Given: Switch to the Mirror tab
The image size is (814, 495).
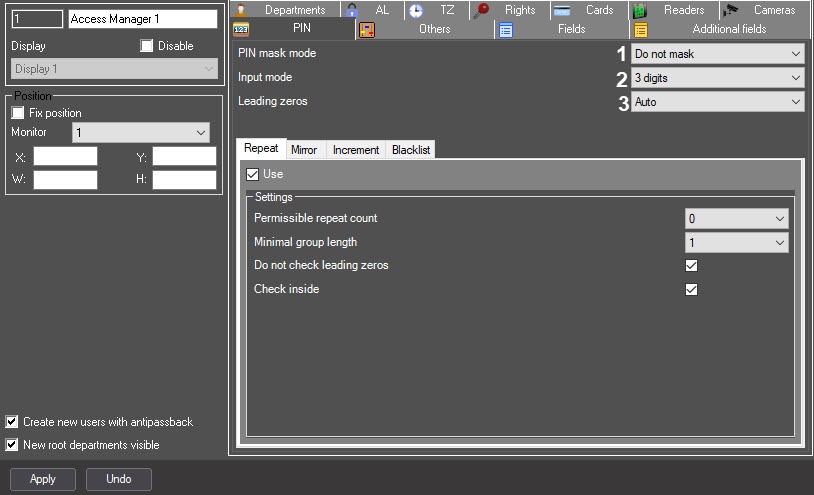Looking at the screenshot, I should click(304, 150).
